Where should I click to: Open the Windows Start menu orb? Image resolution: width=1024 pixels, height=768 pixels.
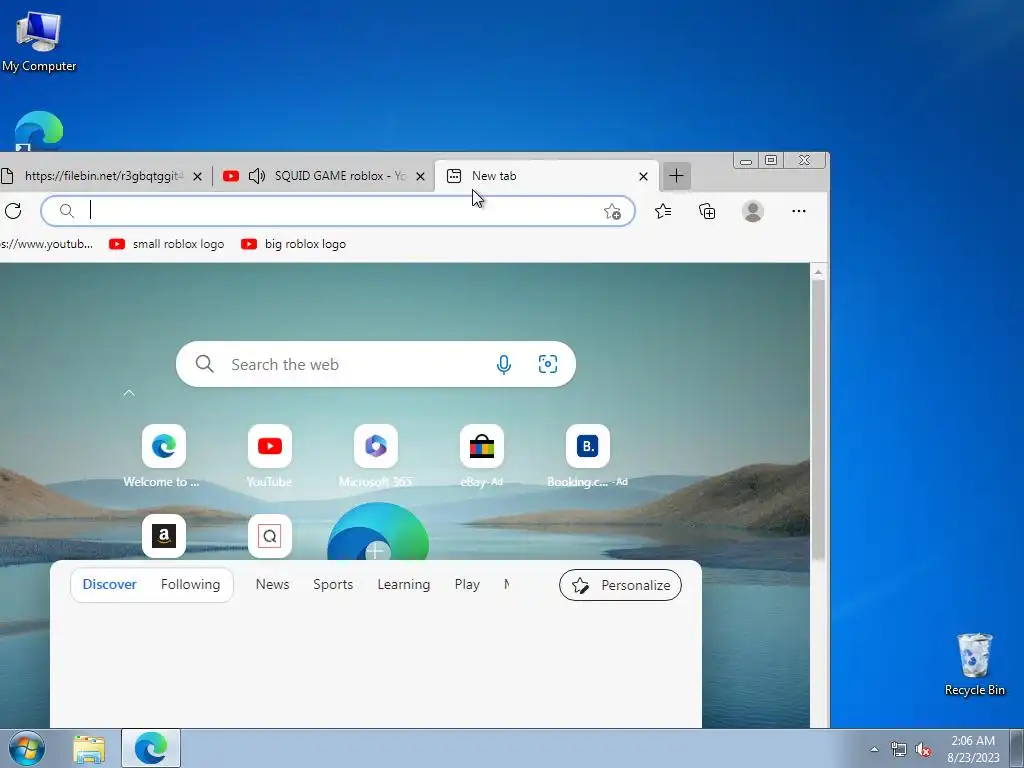[27, 748]
